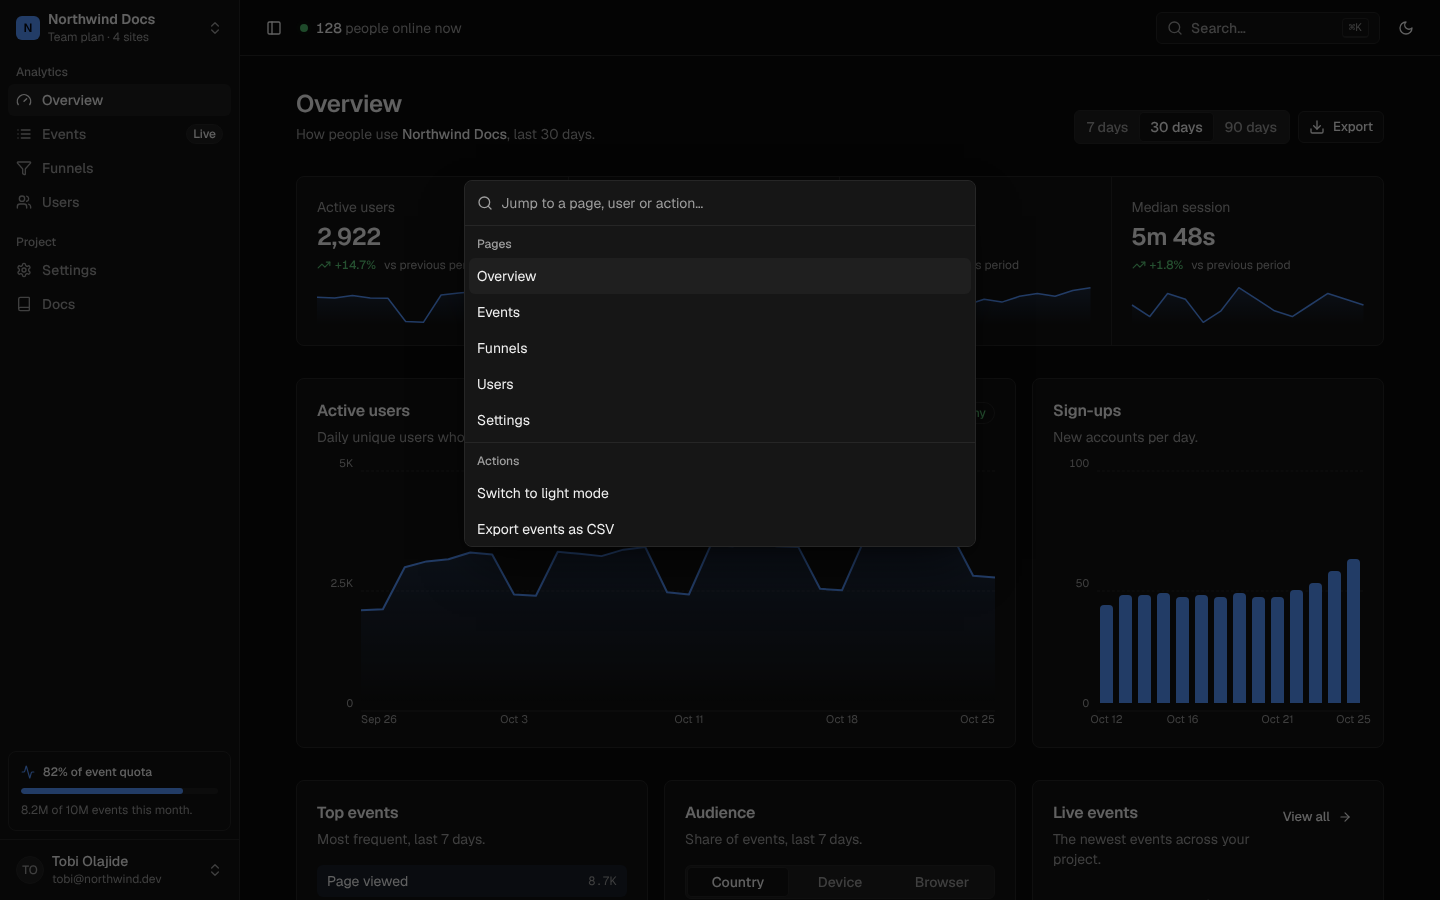Choose Events in the command palette
Viewport: 1440px width, 900px height.
(x=720, y=312)
